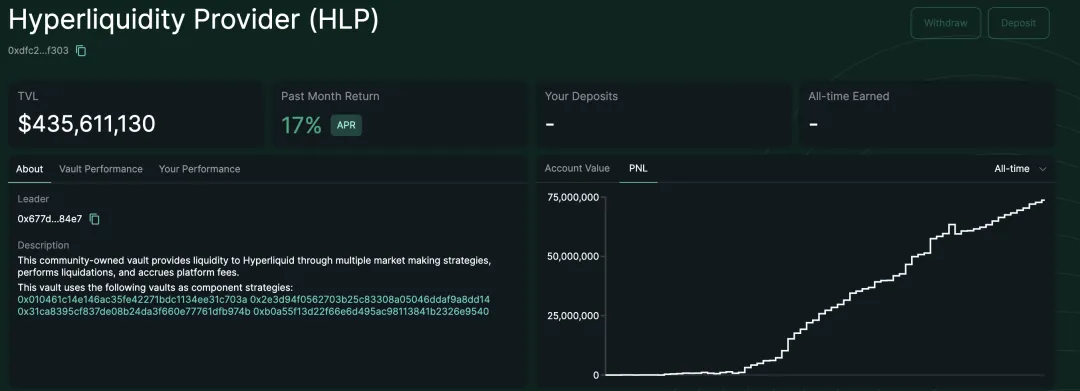Screen dimensions: 1080x391
Task: Open component vault link 0x31ca8395cf...
Action: pyautogui.click(x=134, y=312)
